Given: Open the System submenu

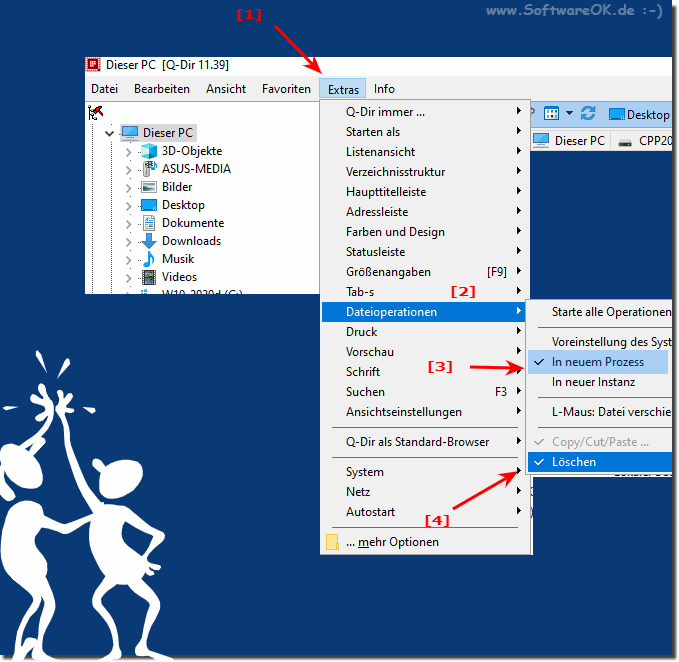Looking at the screenshot, I should 425,472.
